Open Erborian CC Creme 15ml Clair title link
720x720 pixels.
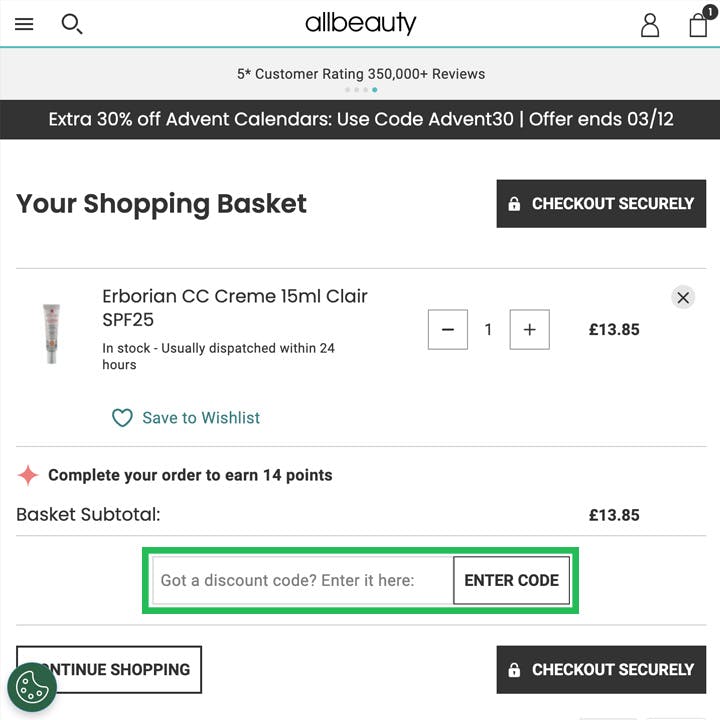235,308
